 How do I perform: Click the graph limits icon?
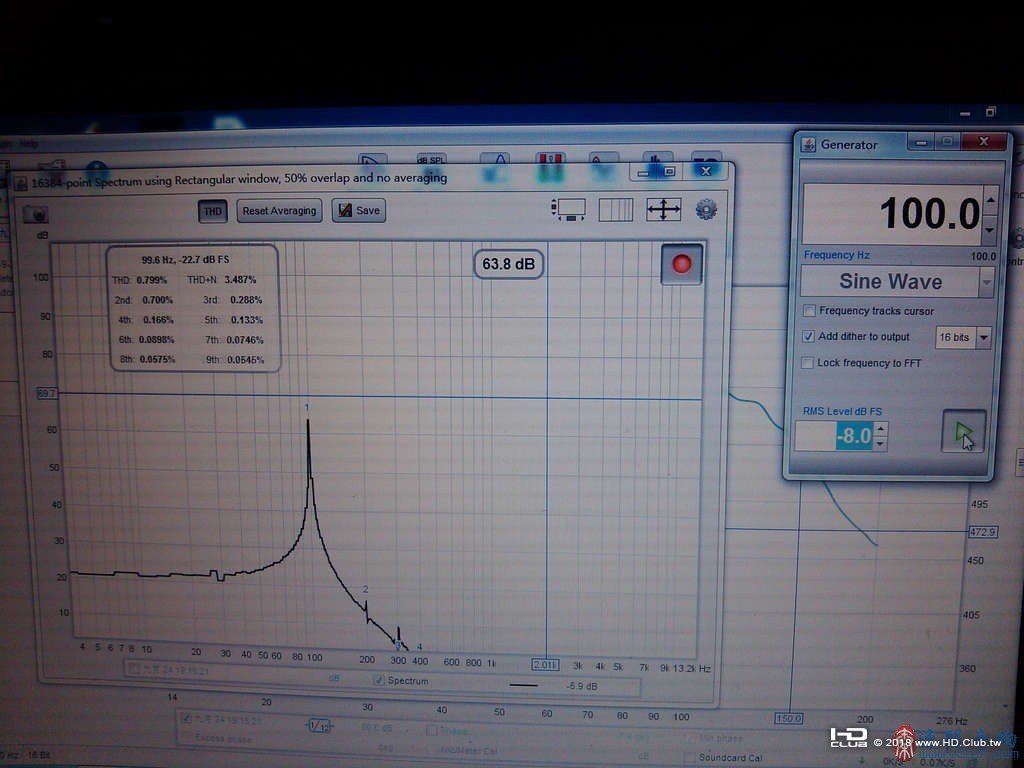tap(568, 210)
